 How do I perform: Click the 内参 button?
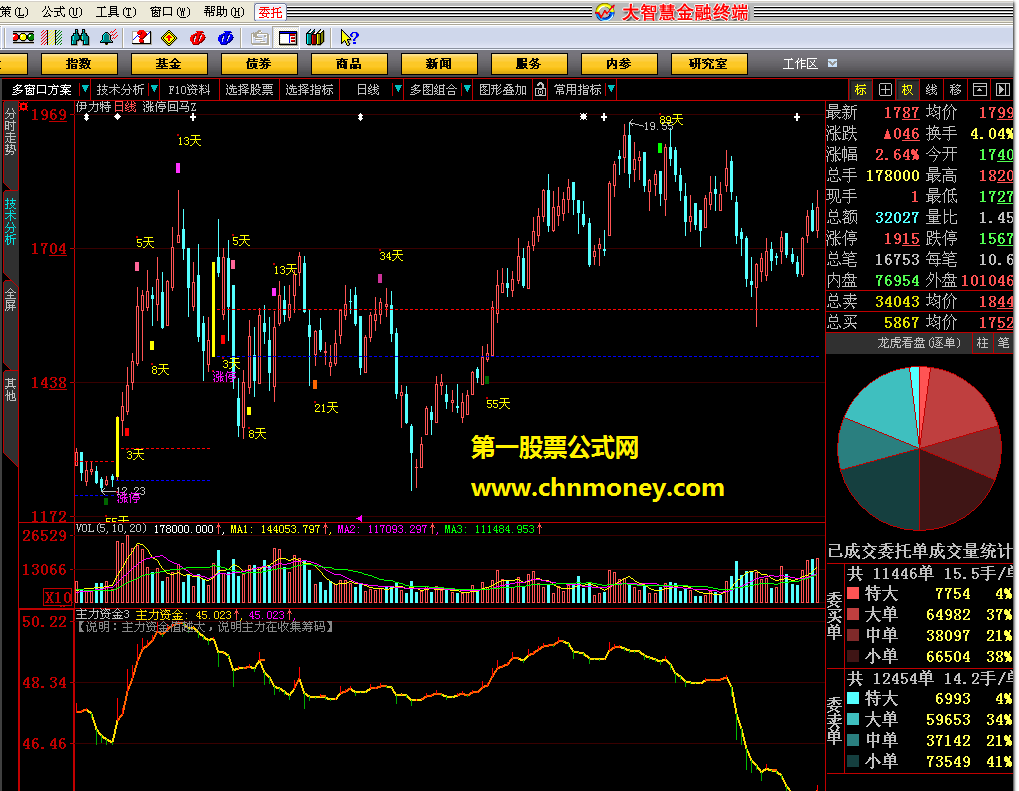click(619, 64)
